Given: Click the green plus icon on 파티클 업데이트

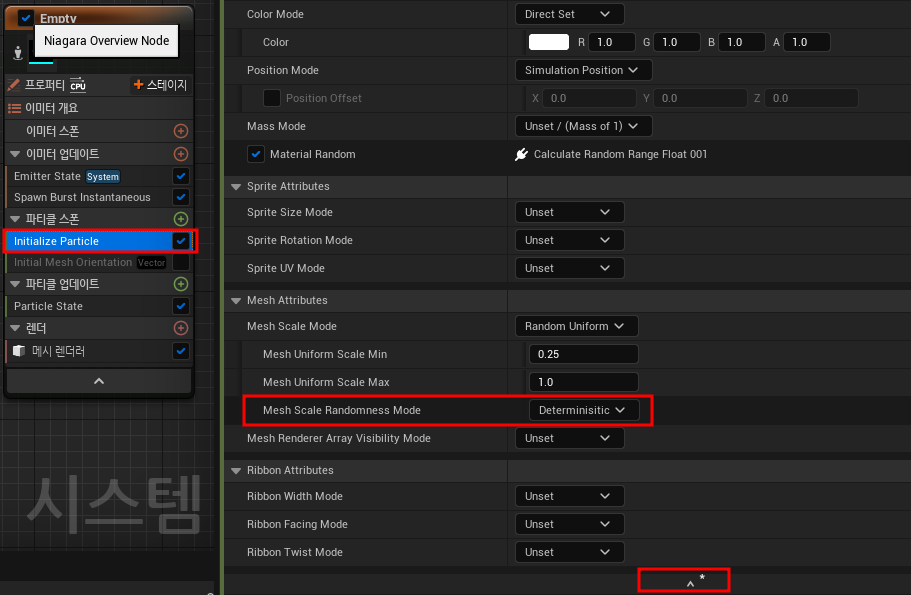Looking at the screenshot, I should (181, 284).
